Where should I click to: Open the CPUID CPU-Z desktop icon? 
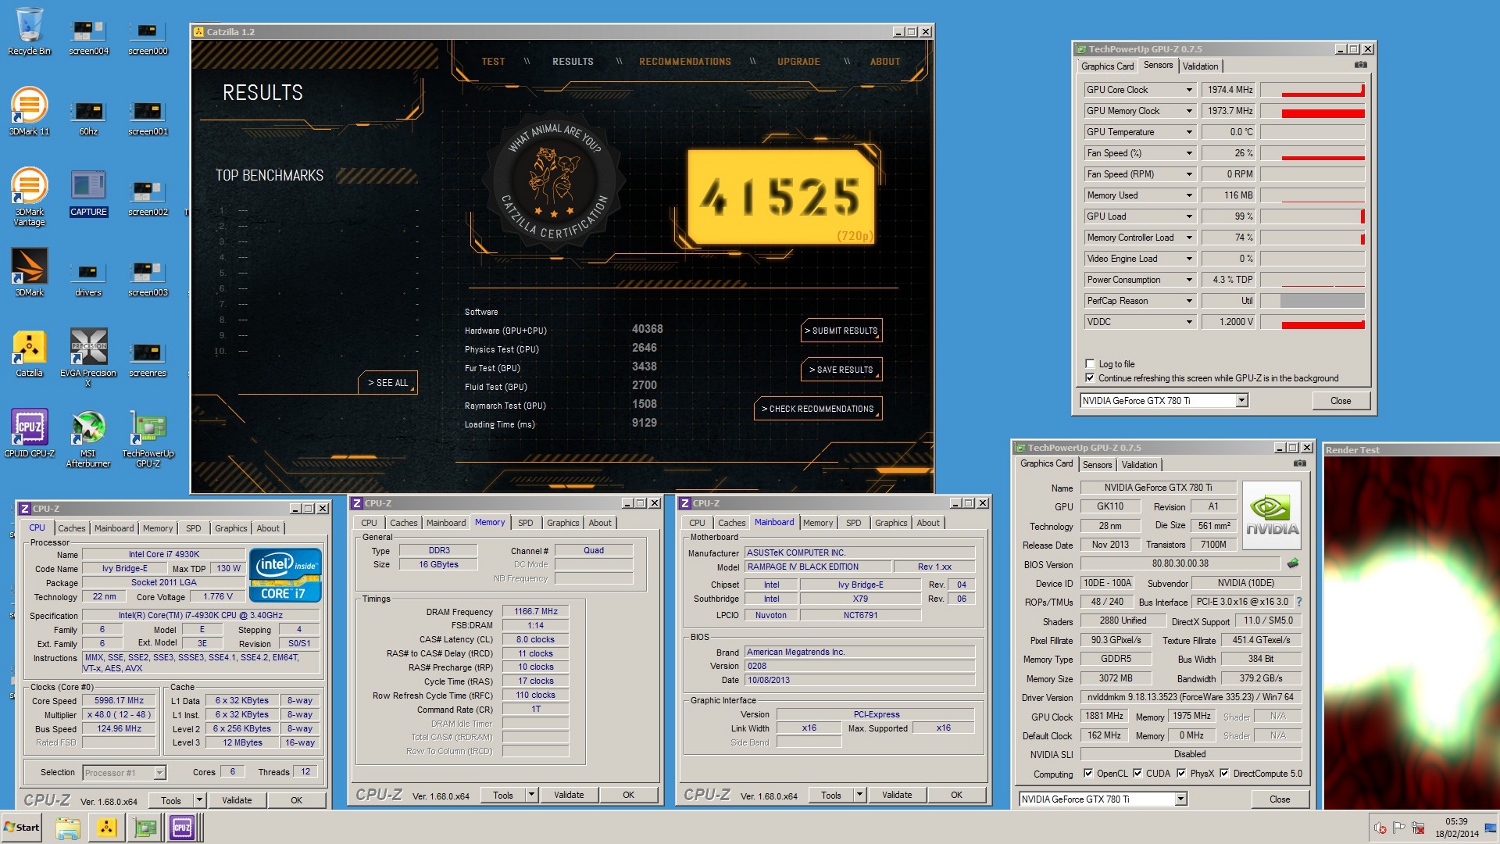pyautogui.click(x=29, y=433)
